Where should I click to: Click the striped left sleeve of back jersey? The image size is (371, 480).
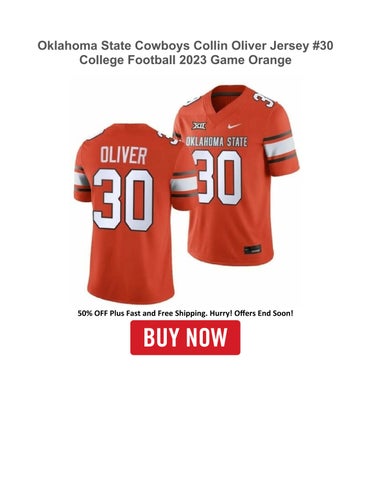[82, 180]
